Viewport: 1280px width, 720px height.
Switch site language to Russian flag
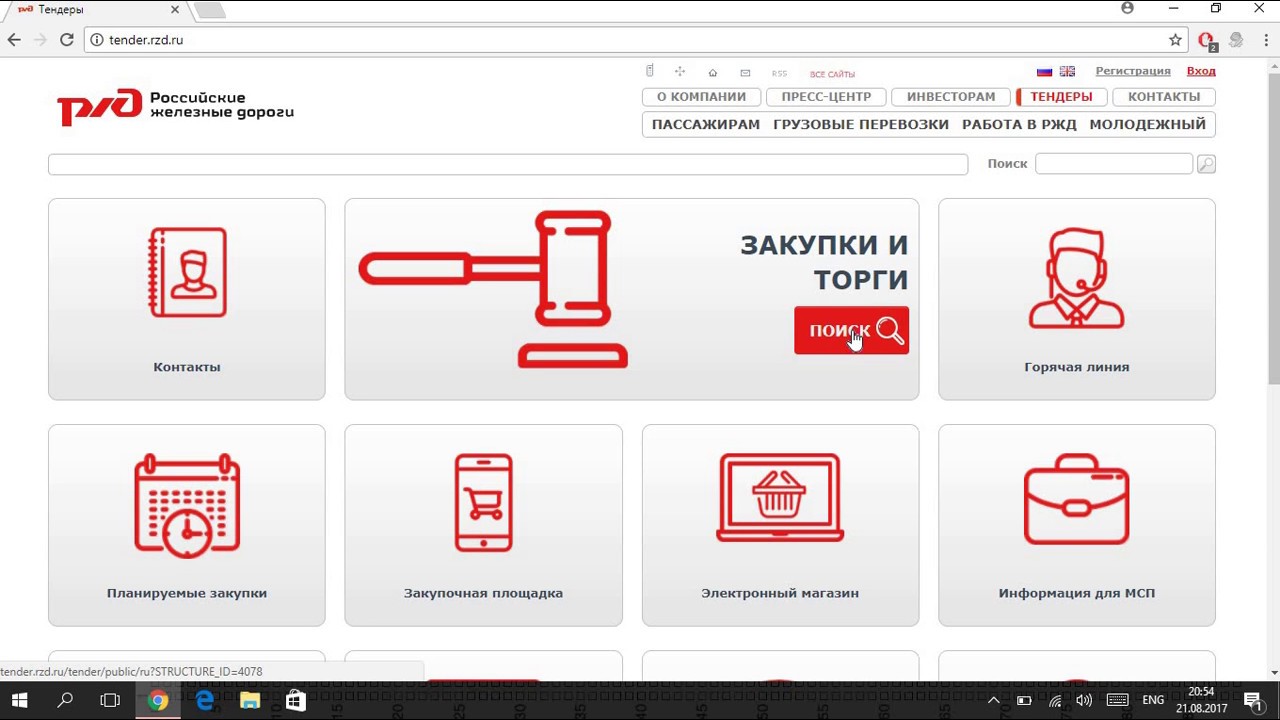pyautogui.click(x=1044, y=72)
